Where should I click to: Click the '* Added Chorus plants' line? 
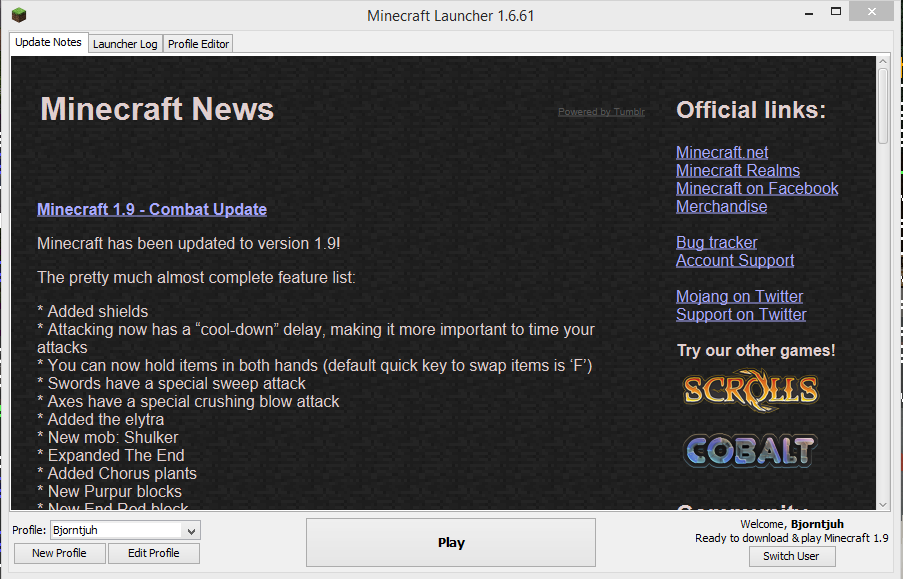[x=117, y=474]
